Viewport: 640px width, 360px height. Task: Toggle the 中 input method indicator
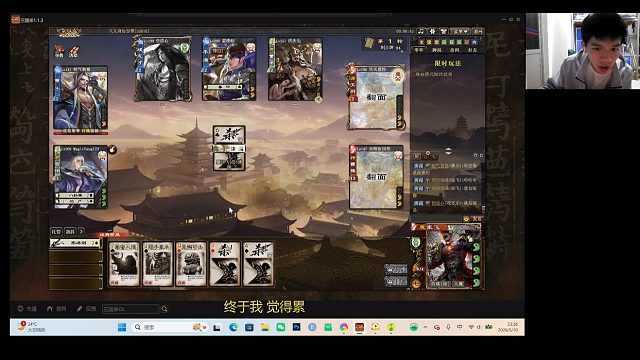[x=460, y=327]
